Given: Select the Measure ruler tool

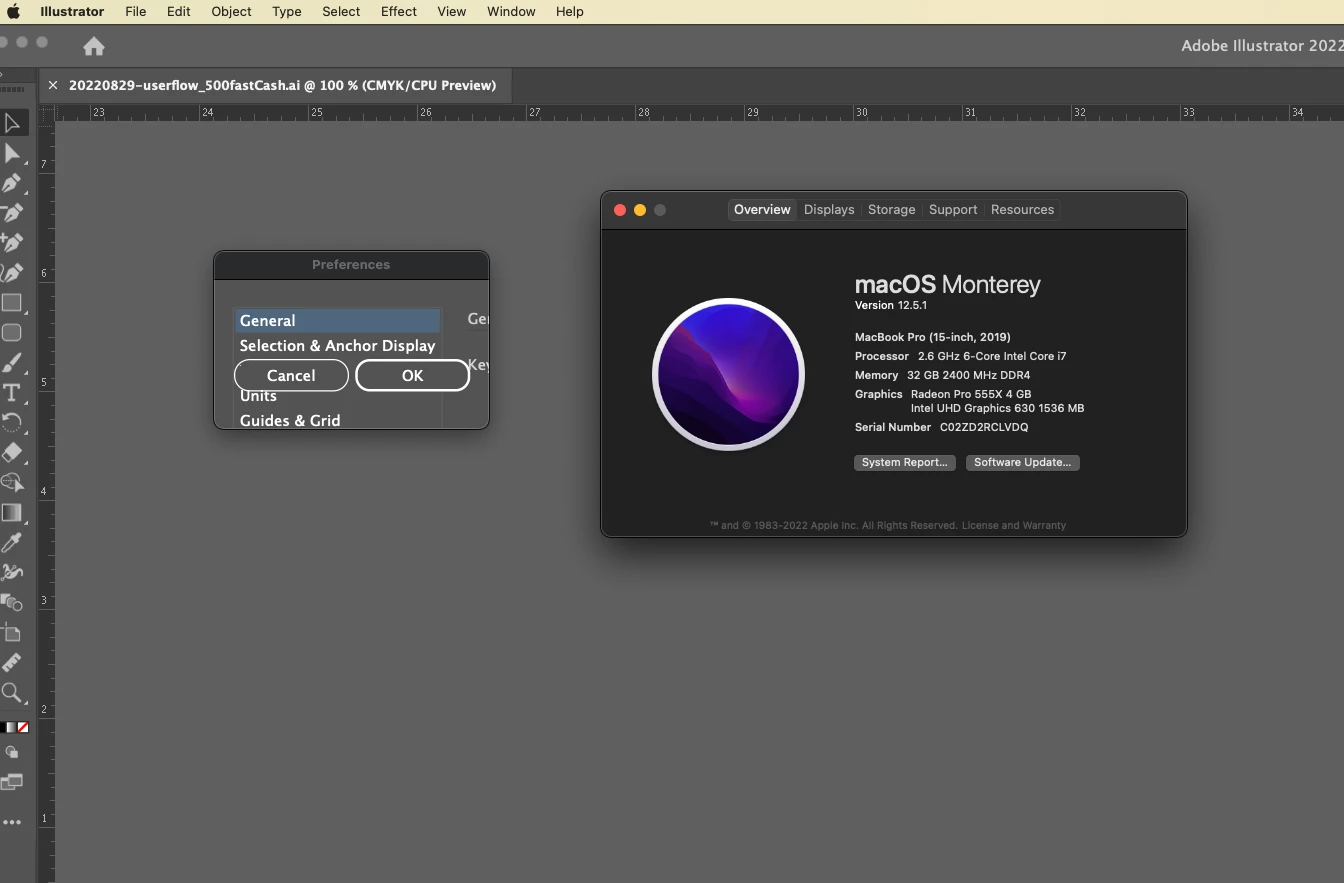Looking at the screenshot, I should (12, 662).
